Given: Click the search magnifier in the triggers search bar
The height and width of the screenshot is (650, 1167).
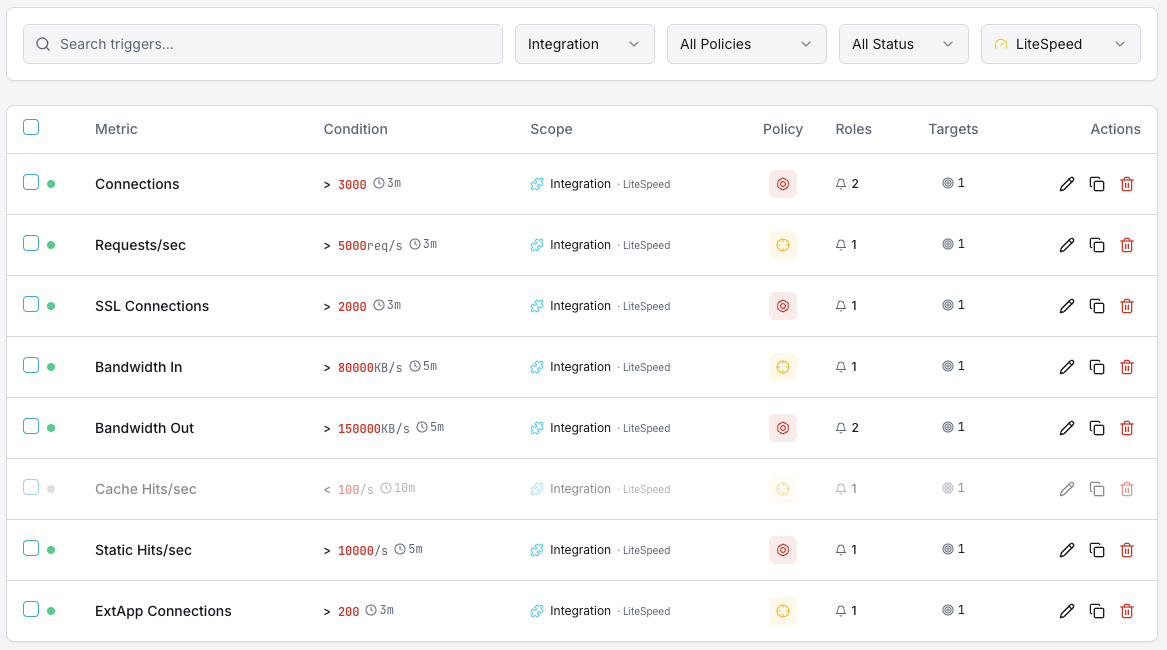Looking at the screenshot, I should pyautogui.click(x=42, y=44).
